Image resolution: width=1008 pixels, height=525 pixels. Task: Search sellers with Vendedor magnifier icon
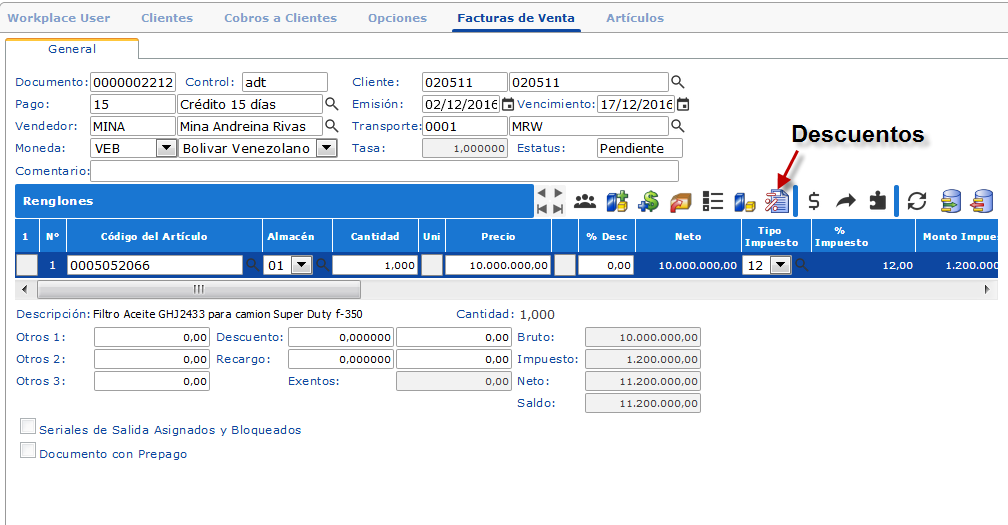[x=331, y=126]
